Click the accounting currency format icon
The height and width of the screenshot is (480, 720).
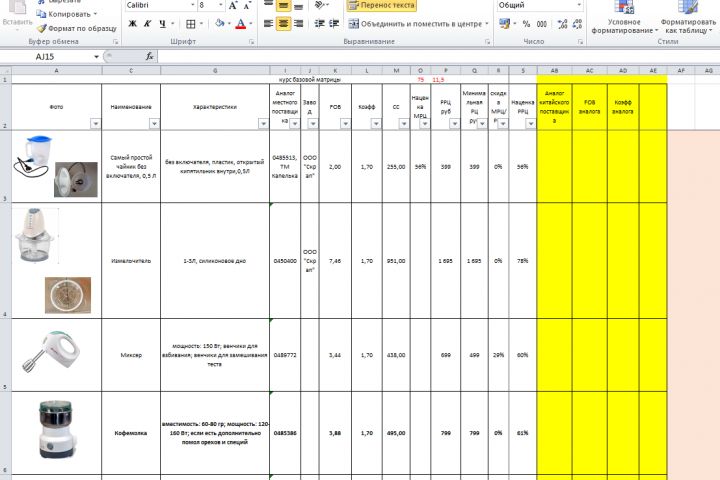pos(504,23)
